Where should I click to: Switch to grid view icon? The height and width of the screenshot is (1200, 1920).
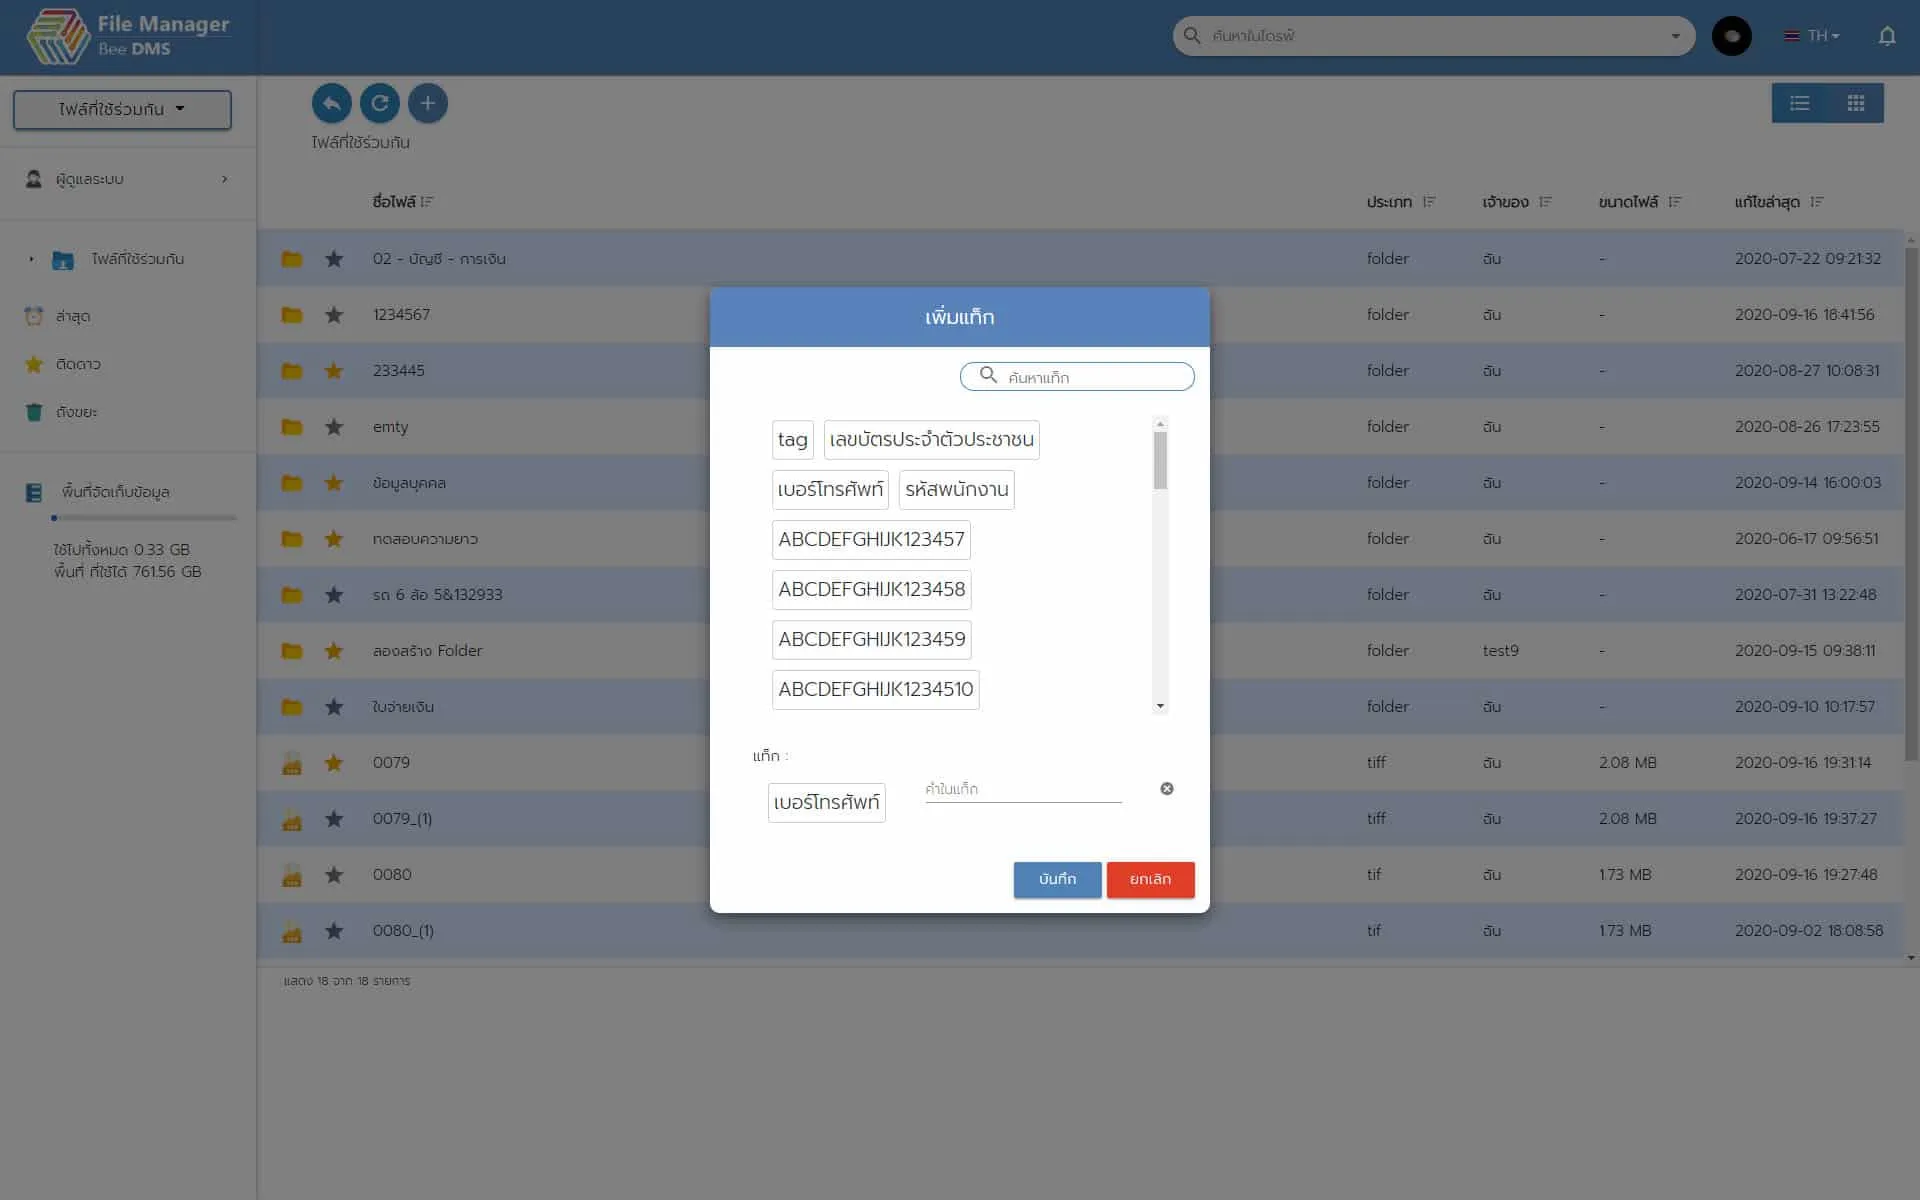[x=1856, y=103]
